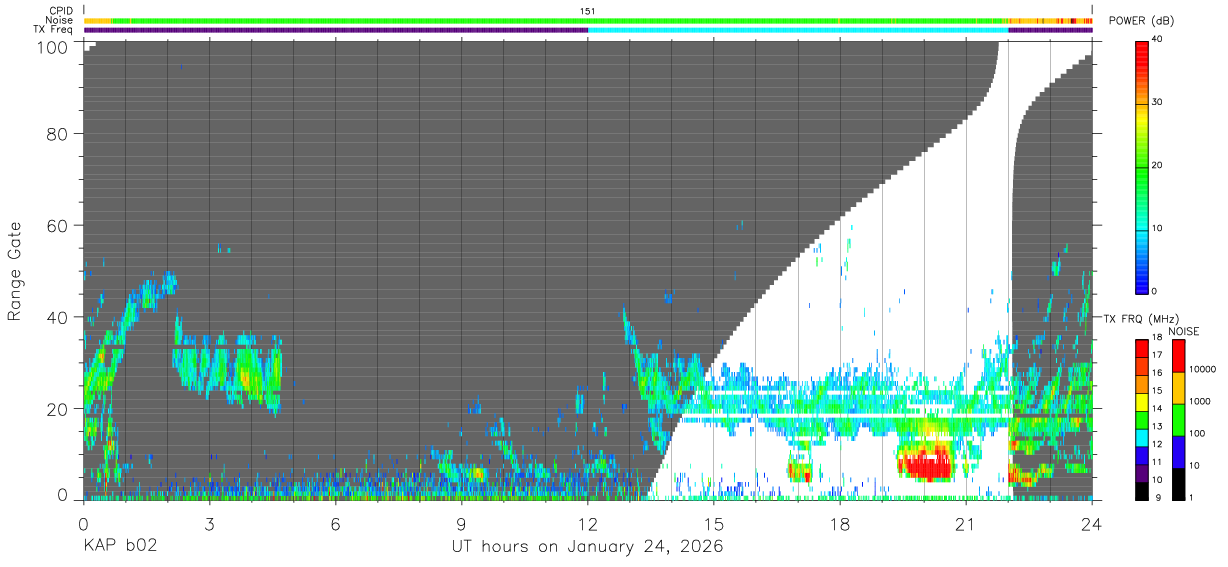The width and height of the screenshot is (1228, 567).
Task: Pick the green middle of the POWER colorbar
Action: (x=1143, y=166)
